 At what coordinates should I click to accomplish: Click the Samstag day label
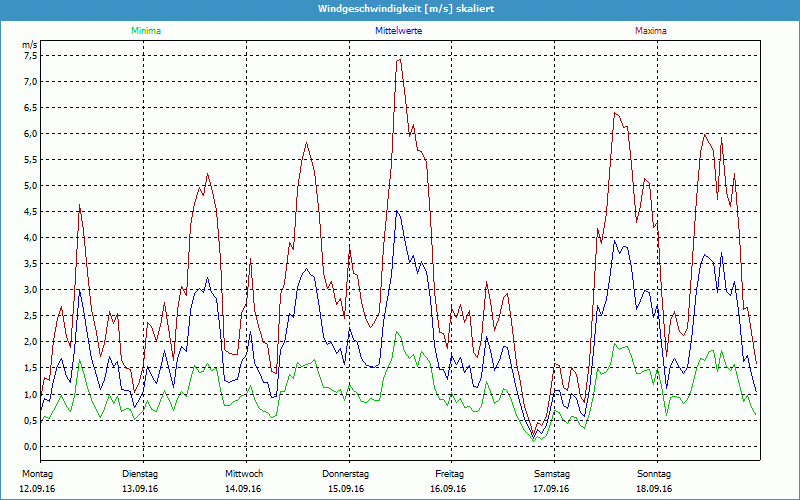[x=552, y=474]
